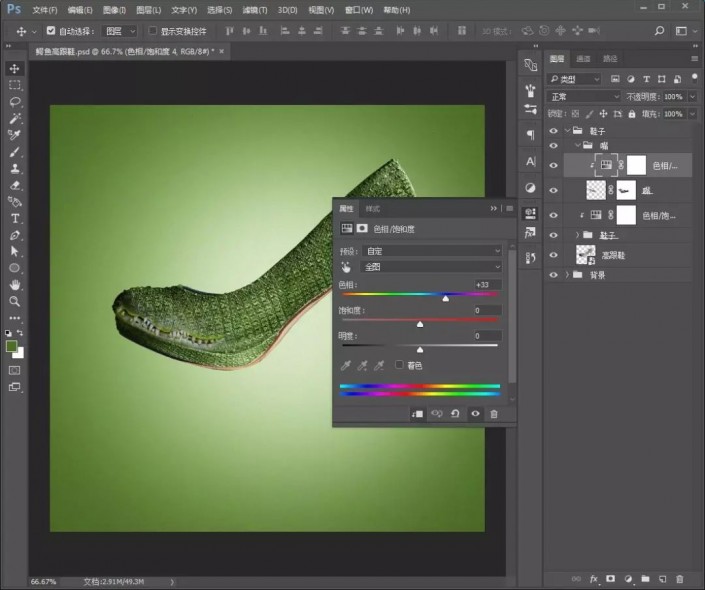This screenshot has width=705, height=590.
Task: Clip adjustment to layer below button
Action: point(417,414)
